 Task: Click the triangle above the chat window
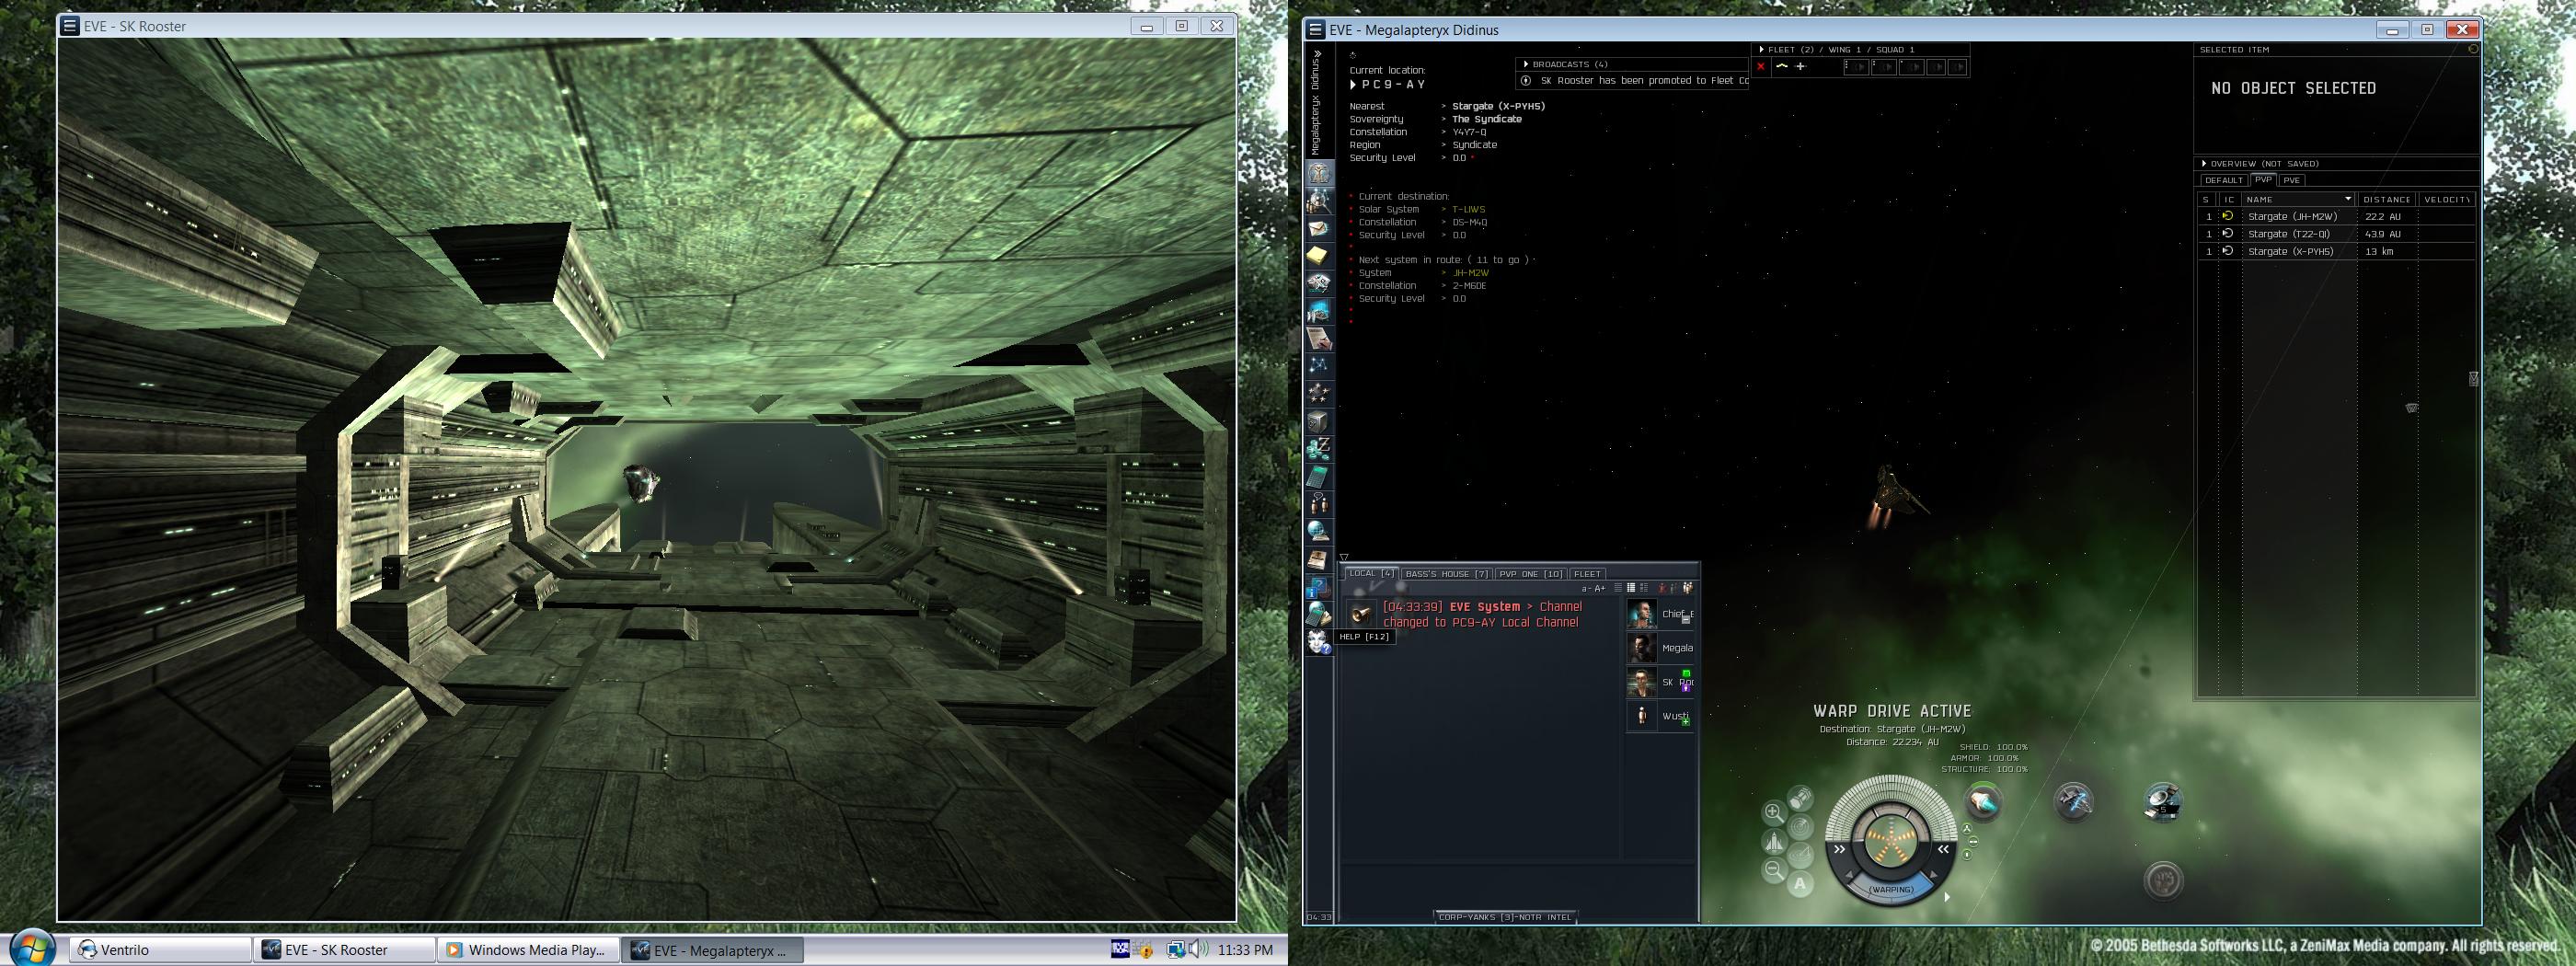click(x=1344, y=558)
